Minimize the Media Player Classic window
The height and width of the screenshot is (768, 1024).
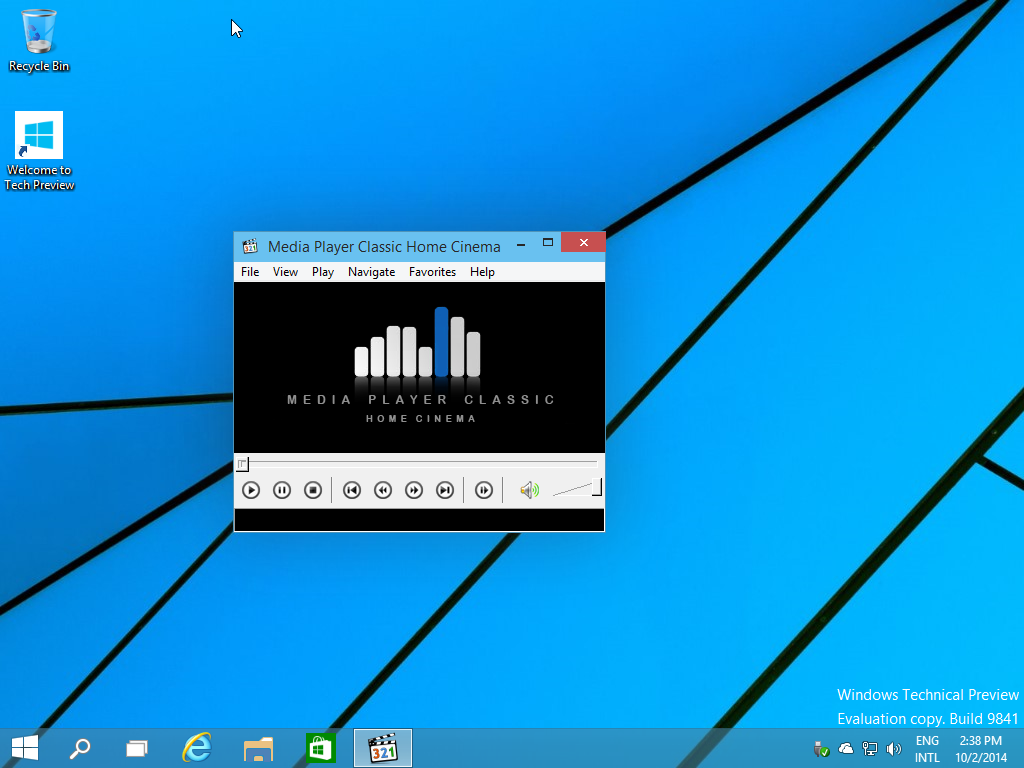point(521,243)
